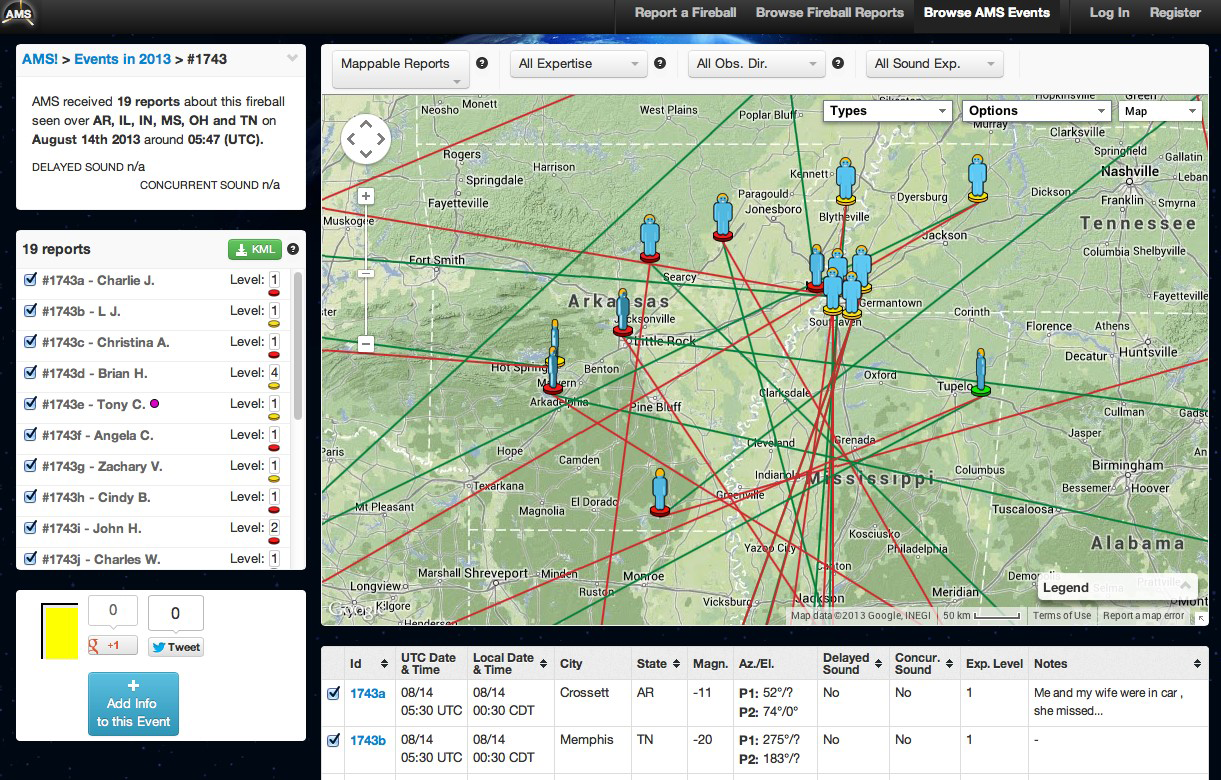Click the map pan control arrows
This screenshot has width=1221, height=780.
pyautogui.click(x=366, y=140)
